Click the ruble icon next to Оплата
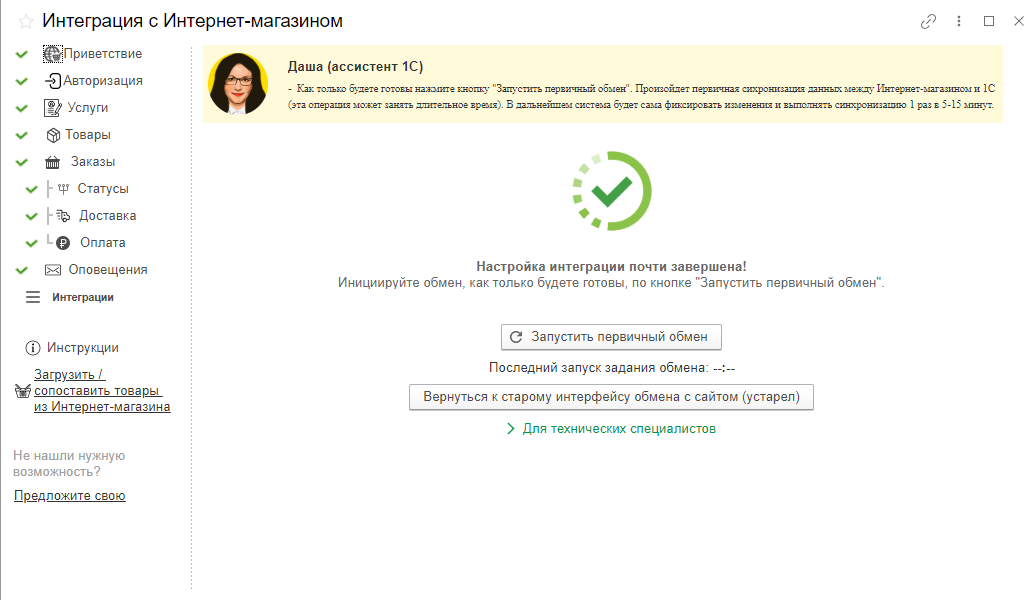The image size is (1034, 600). (63, 243)
